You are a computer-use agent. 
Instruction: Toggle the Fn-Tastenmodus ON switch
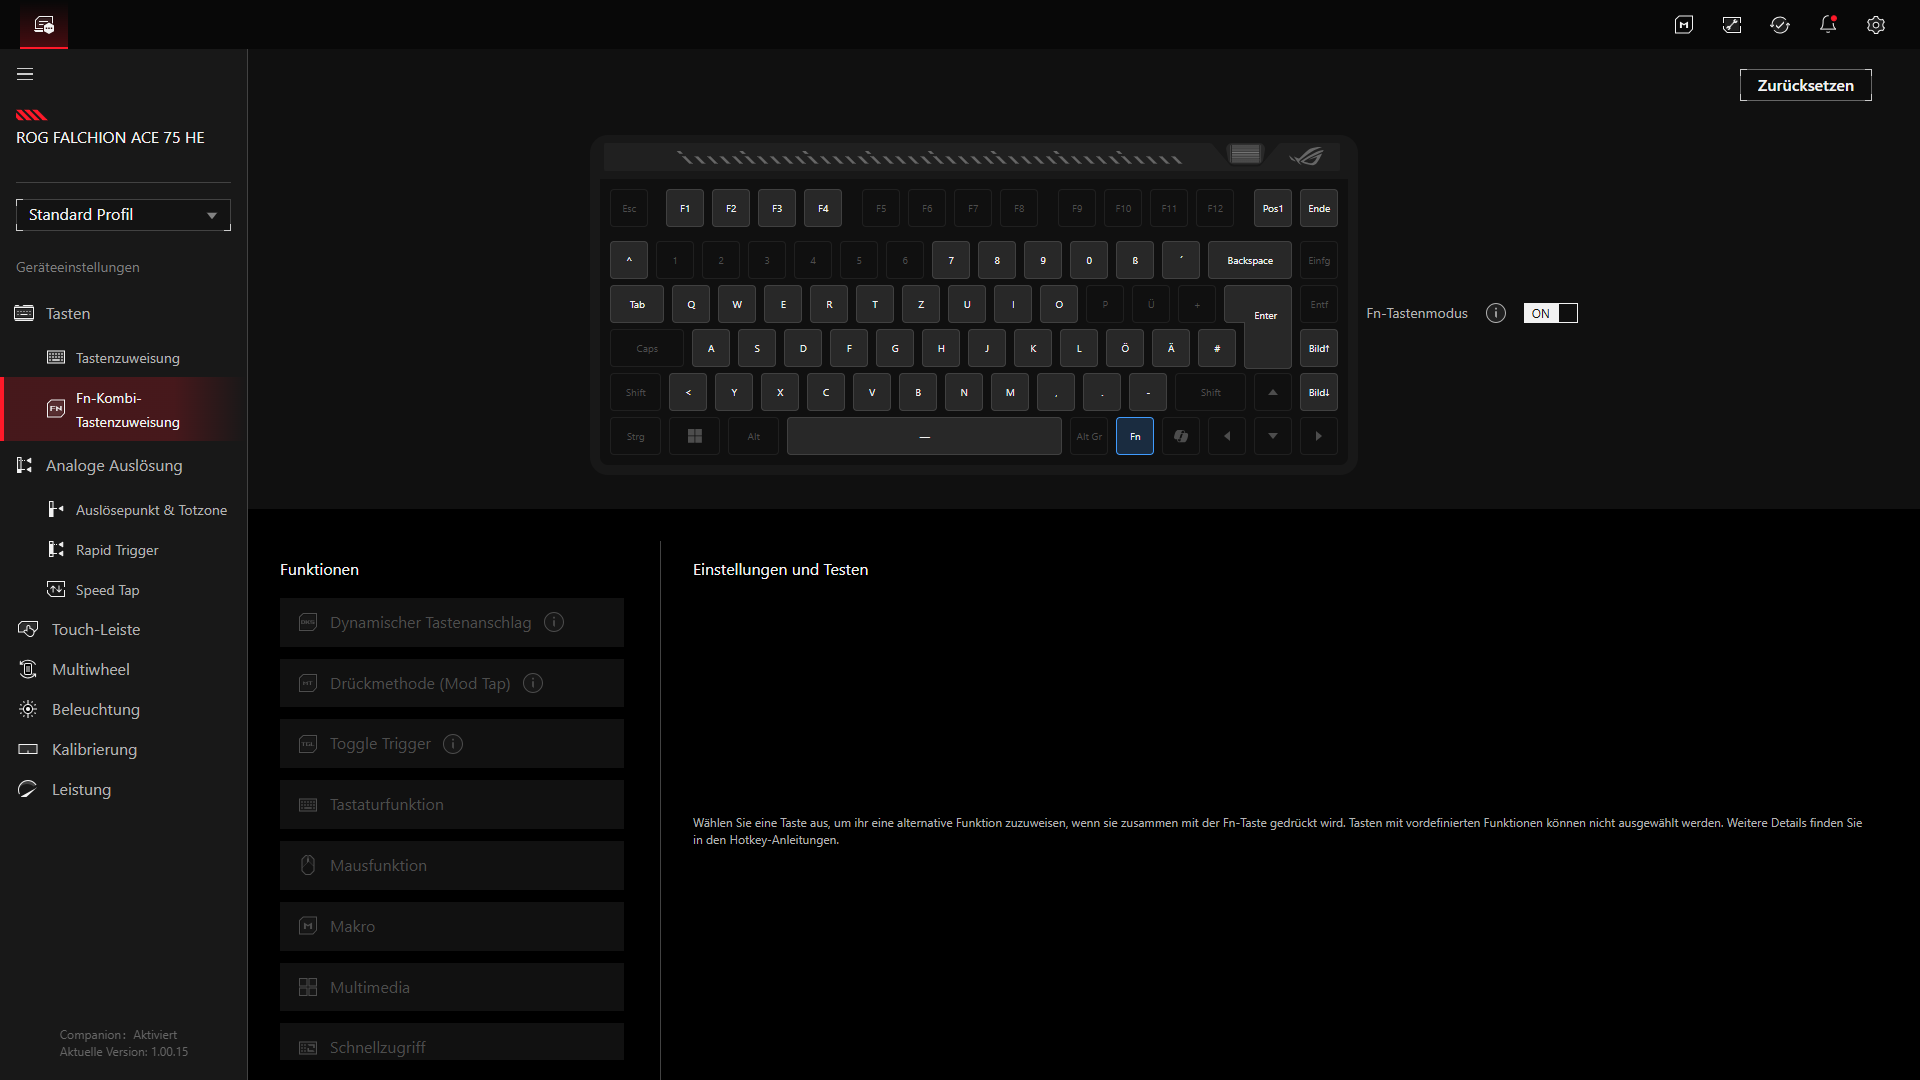point(1549,313)
